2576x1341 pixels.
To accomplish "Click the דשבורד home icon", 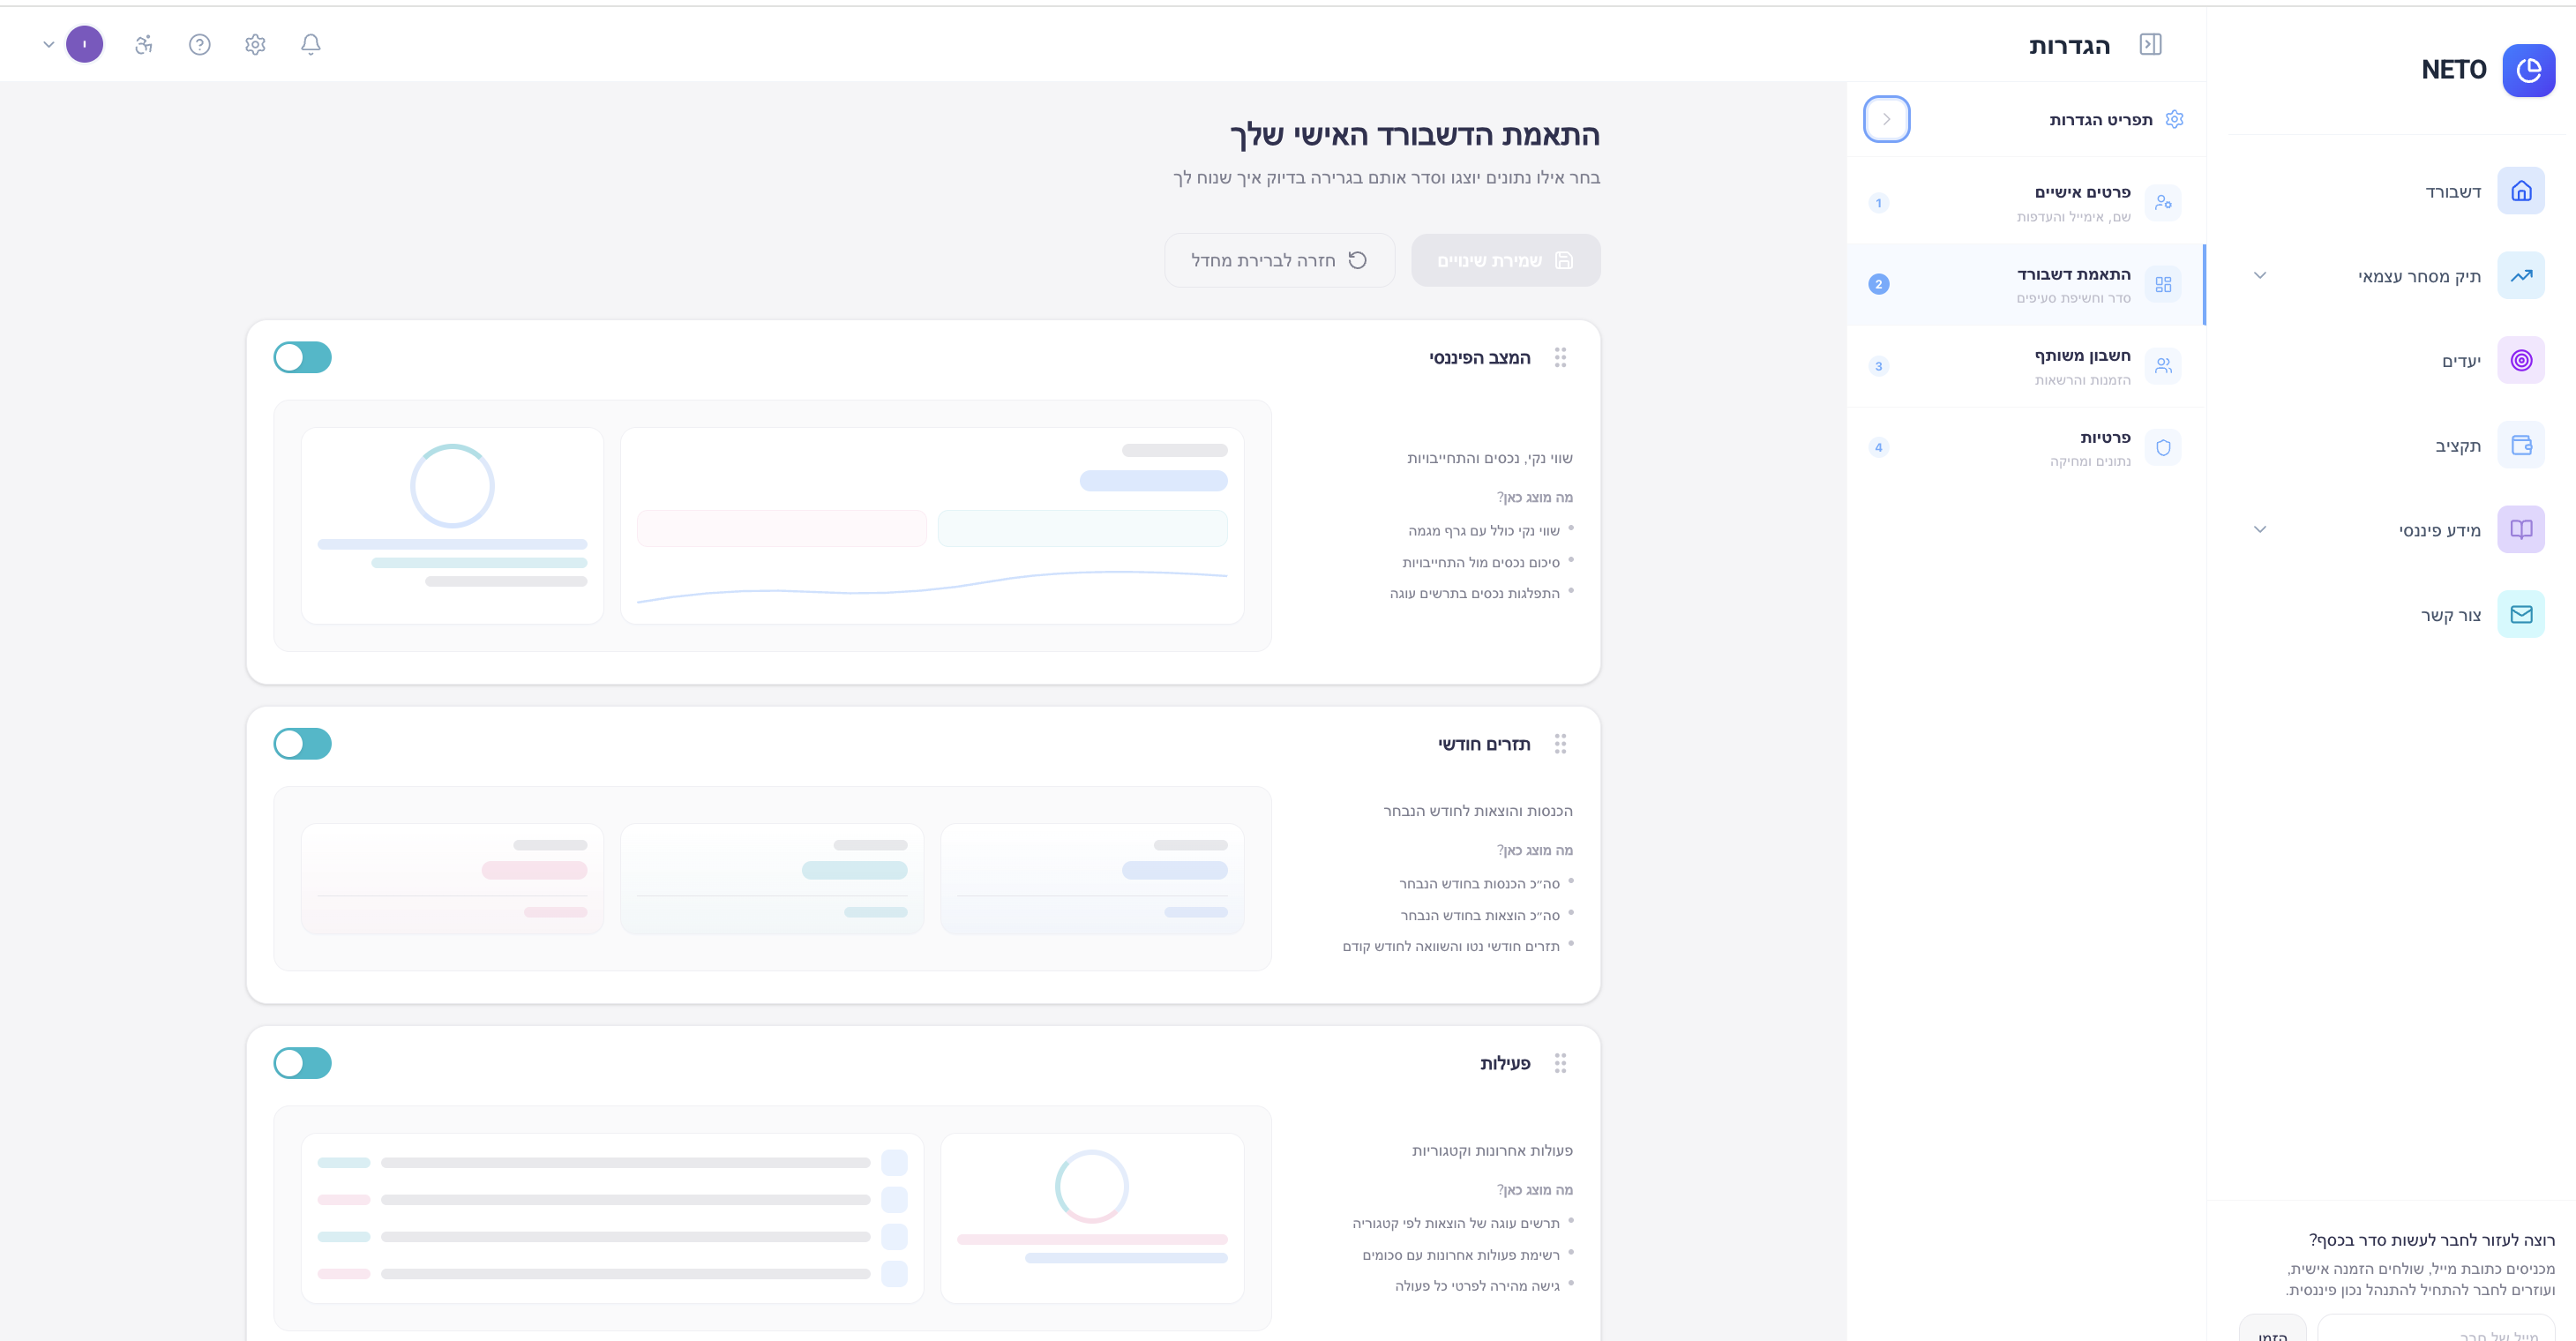I will click(2520, 191).
